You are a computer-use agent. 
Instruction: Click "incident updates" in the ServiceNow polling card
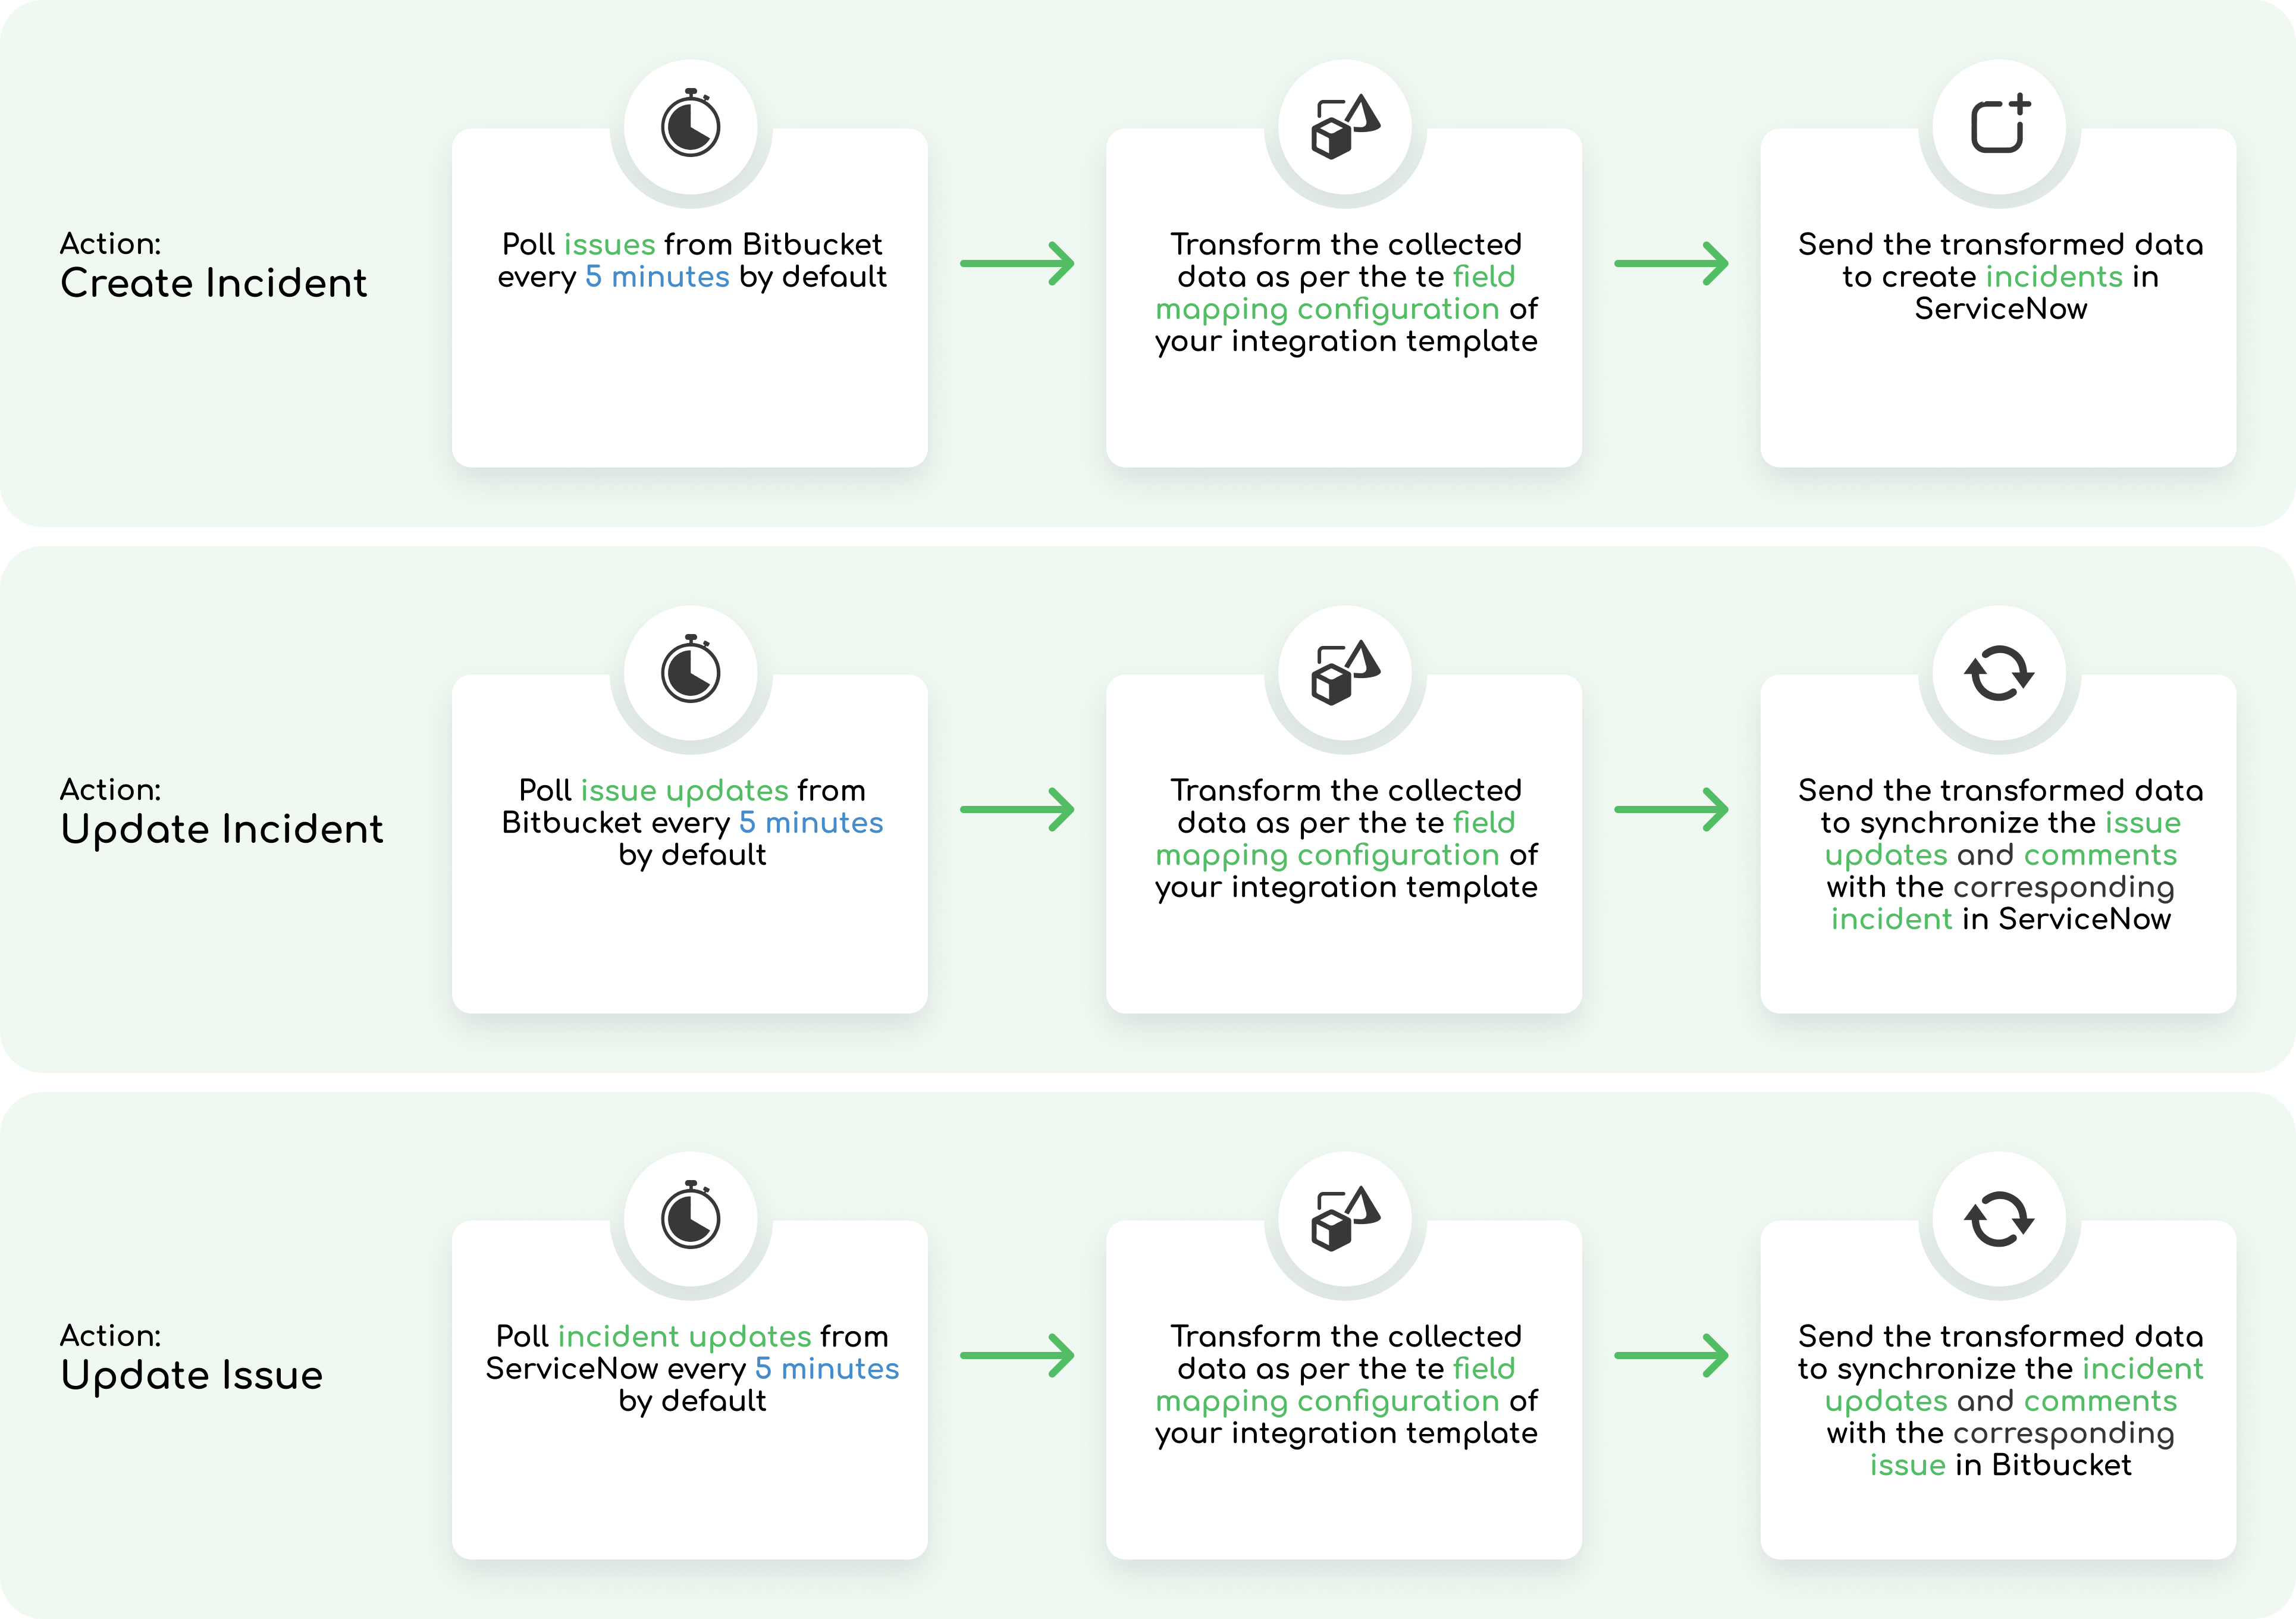coord(684,1337)
